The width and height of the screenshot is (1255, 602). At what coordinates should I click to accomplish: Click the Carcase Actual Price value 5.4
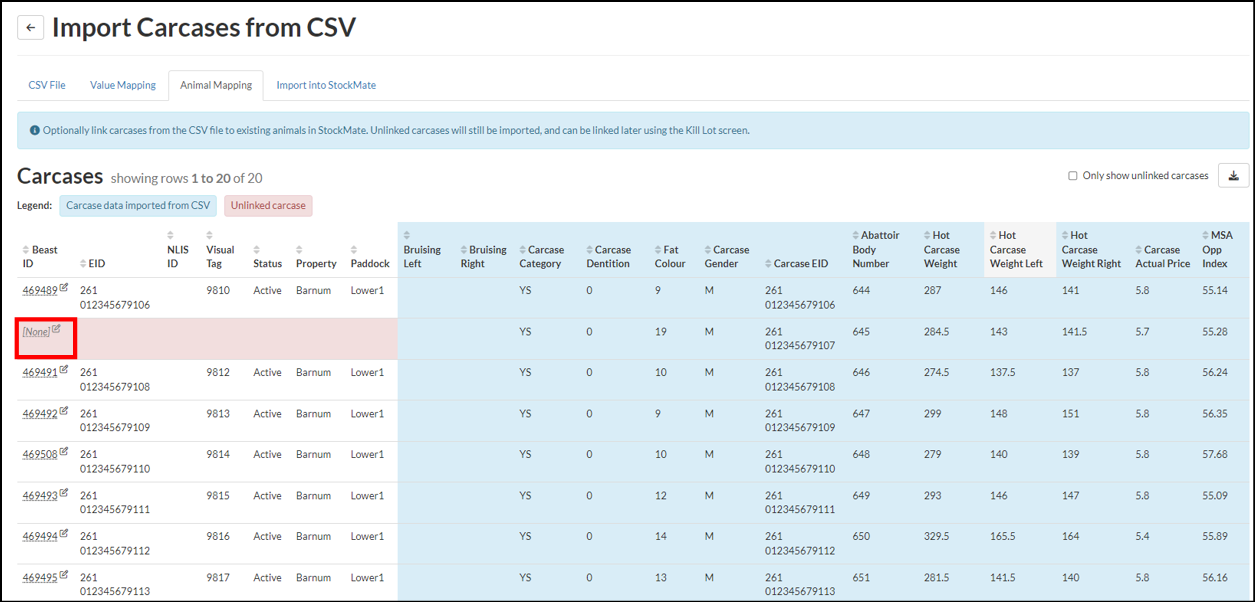tap(1143, 537)
